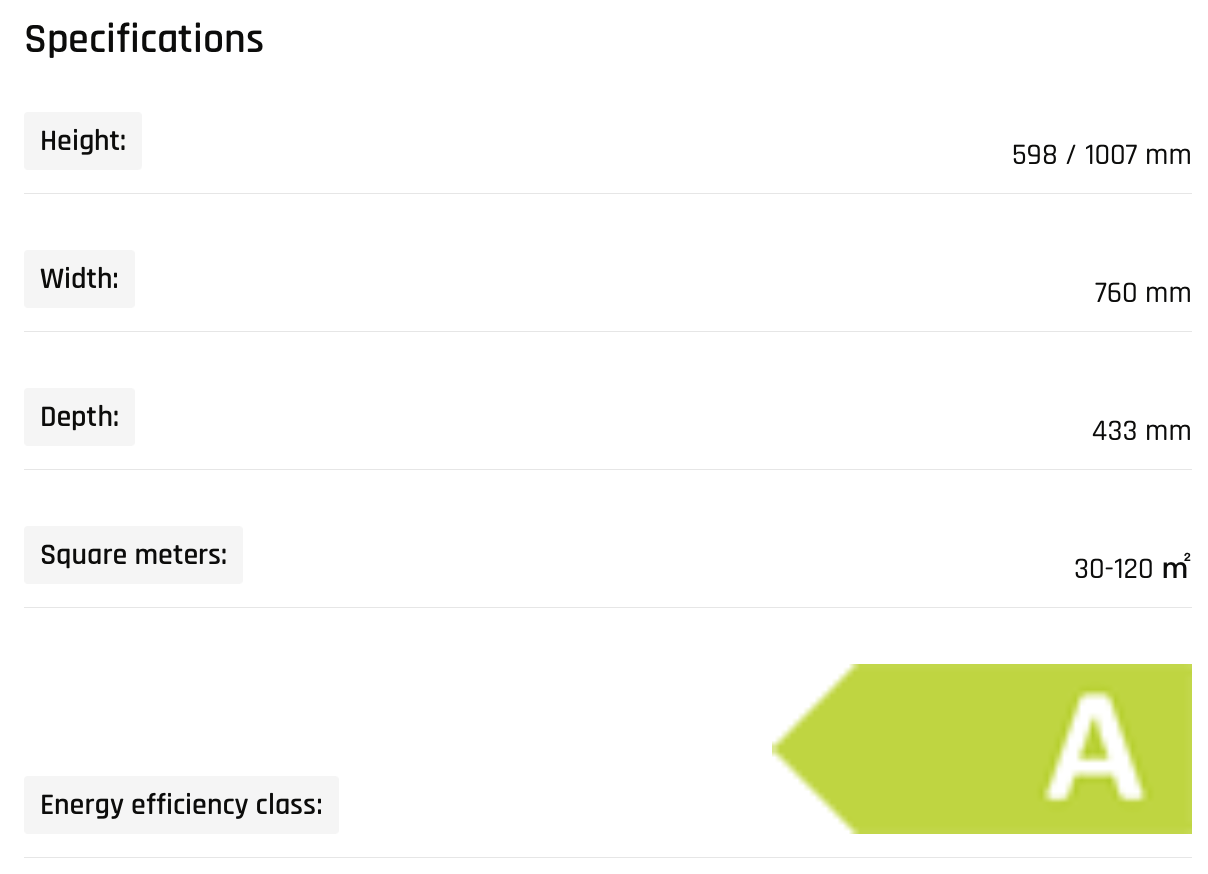Click the divider below energy efficiency row
1208x874 pixels.
(608, 857)
